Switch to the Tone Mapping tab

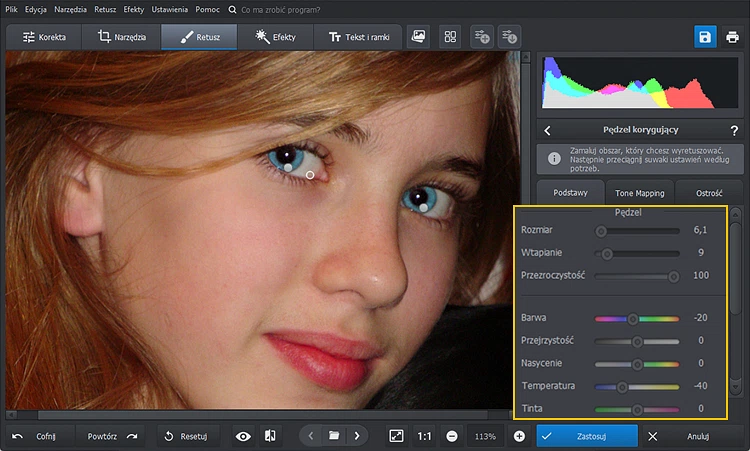[x=640, y=193]
